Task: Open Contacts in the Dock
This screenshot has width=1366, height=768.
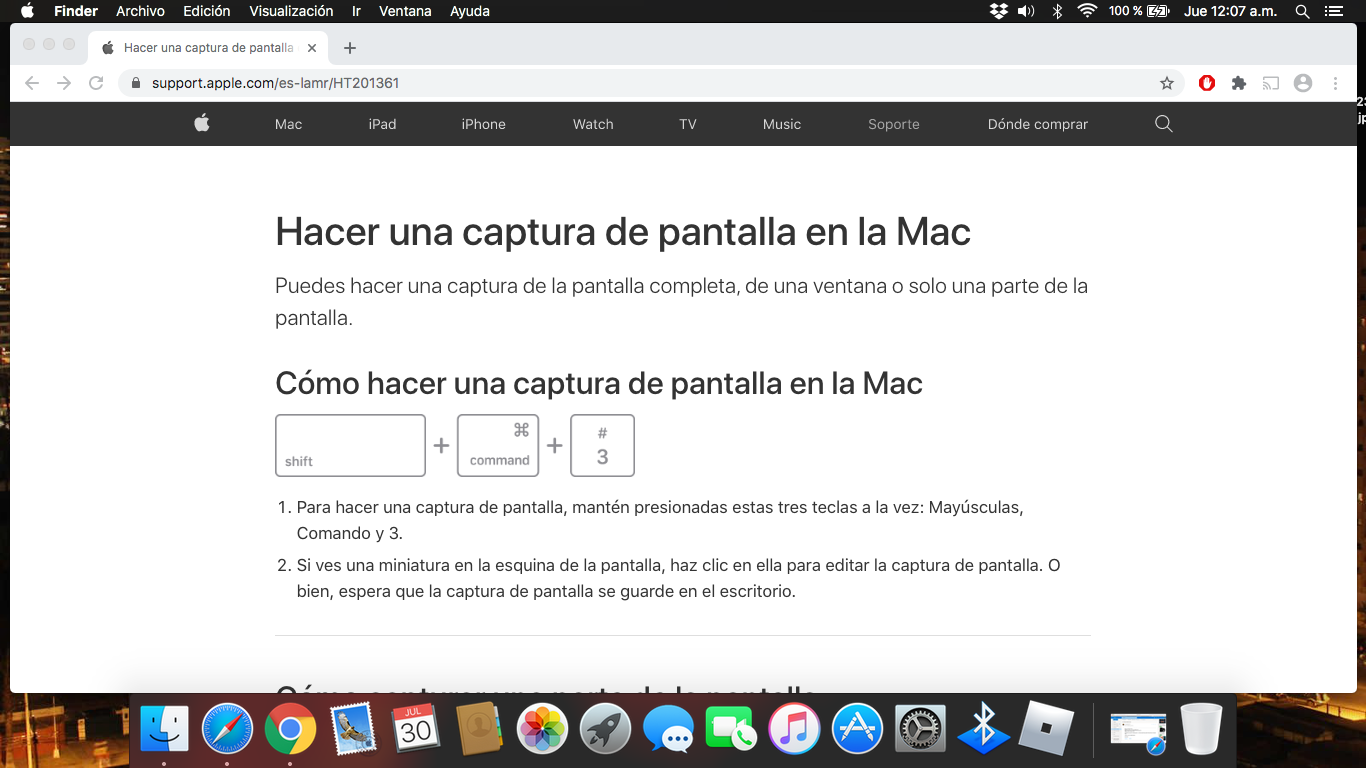Action: 479,729
